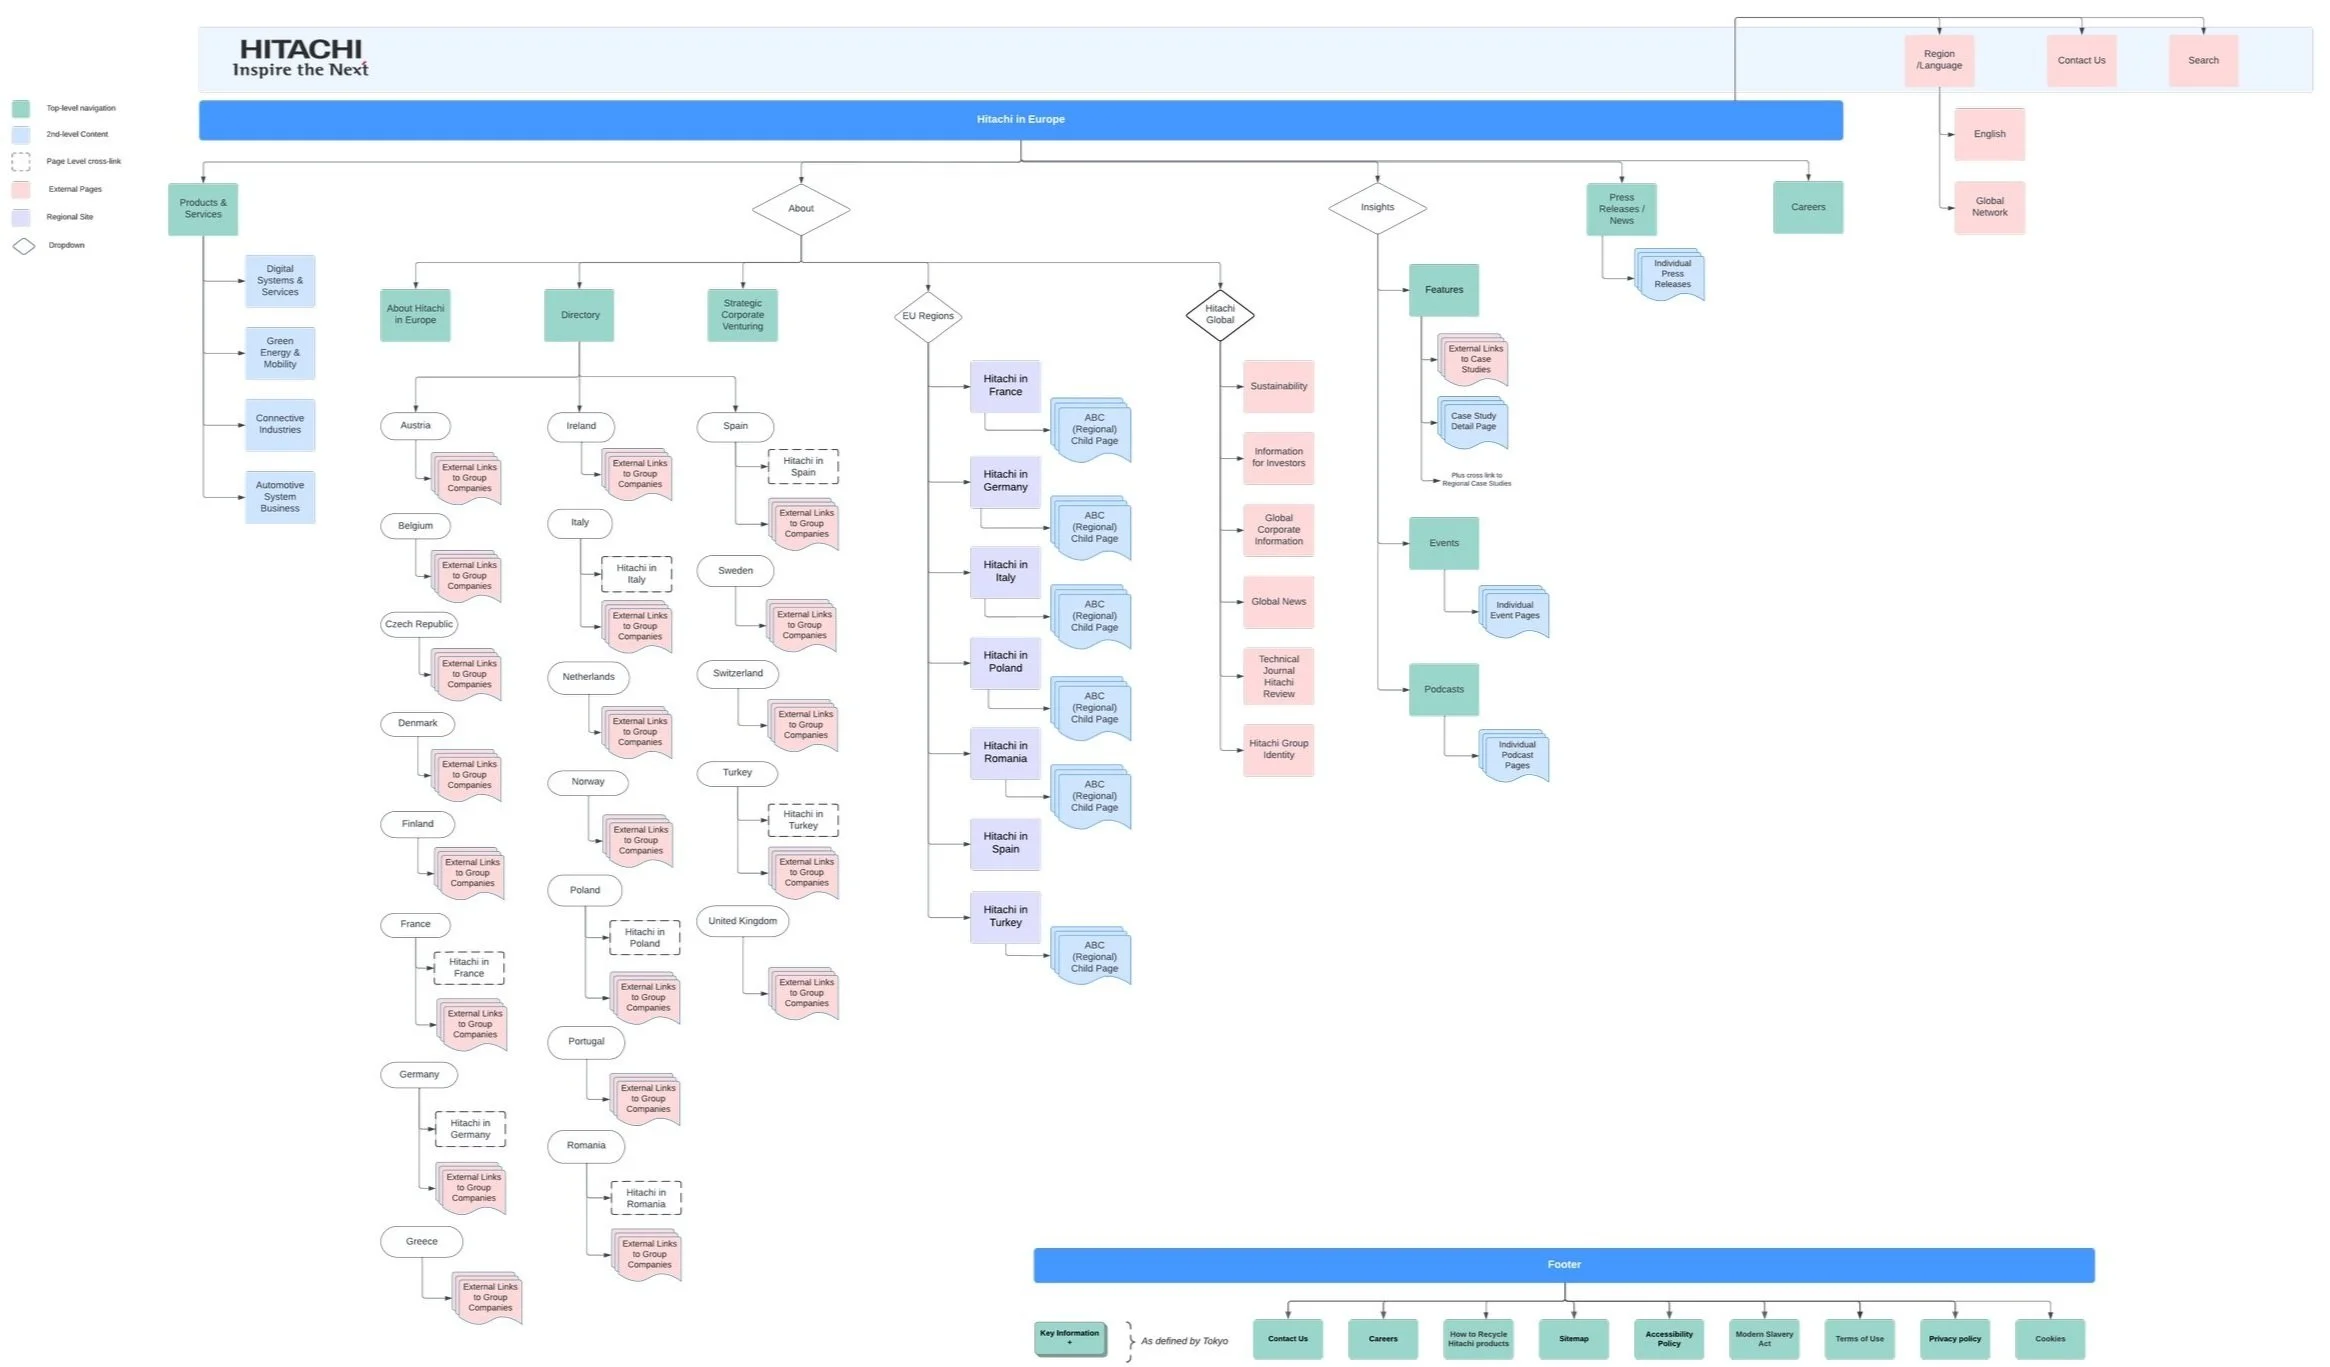Viewport: 2330px width, 1367px height.
Task: Select the Search box in header
Action: coord(2203,60)
